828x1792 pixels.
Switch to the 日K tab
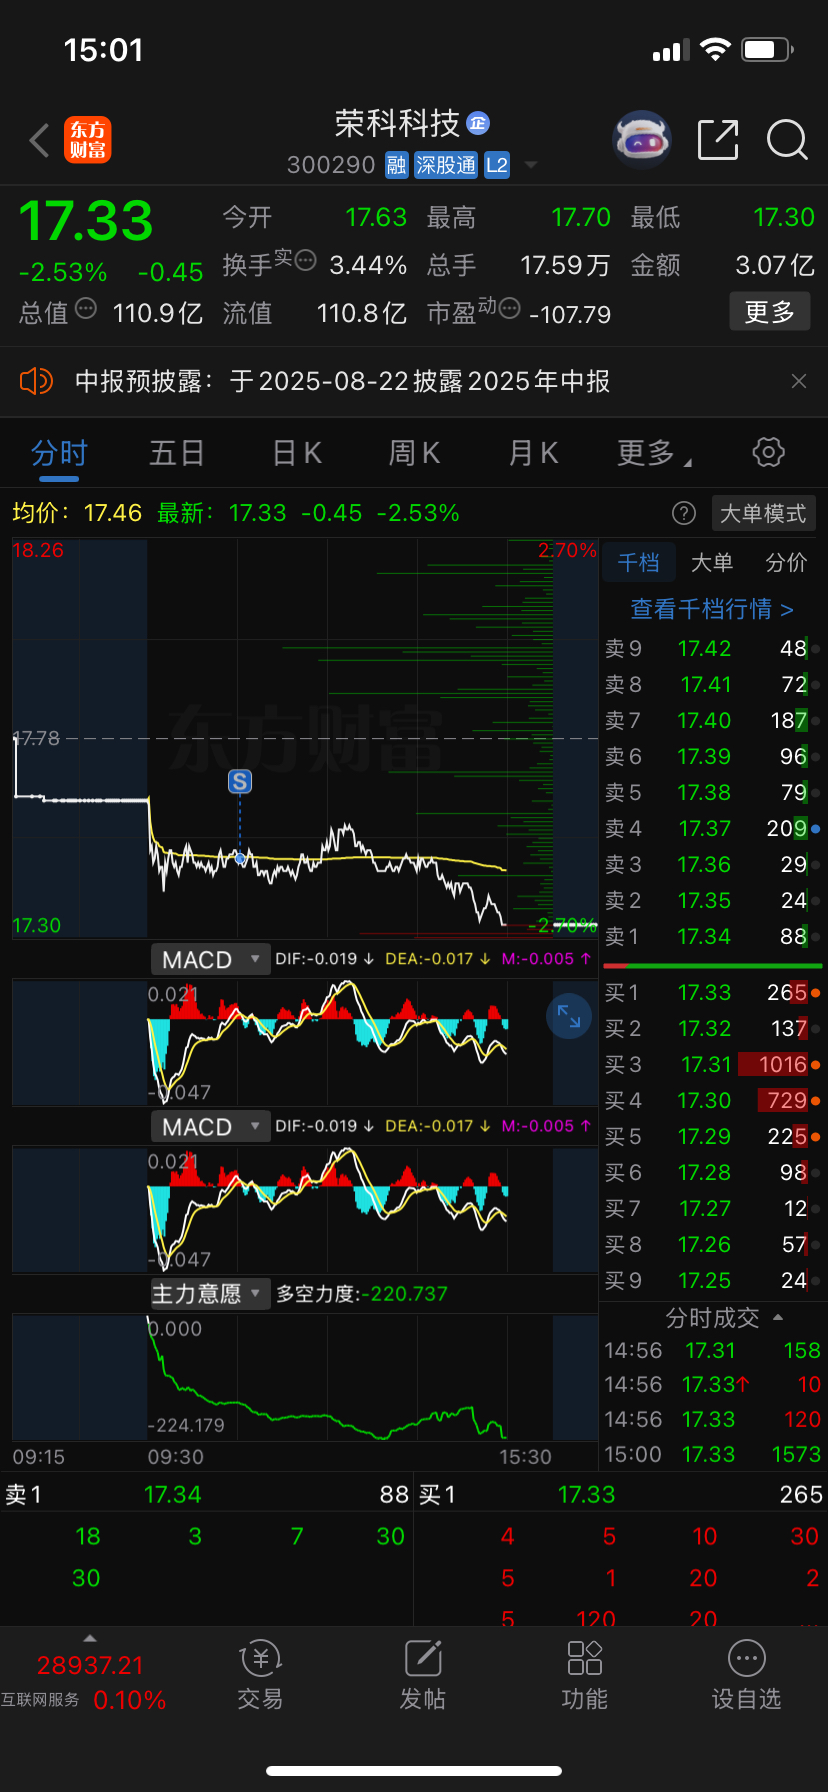pyautogui.click(x=297, y=454)
